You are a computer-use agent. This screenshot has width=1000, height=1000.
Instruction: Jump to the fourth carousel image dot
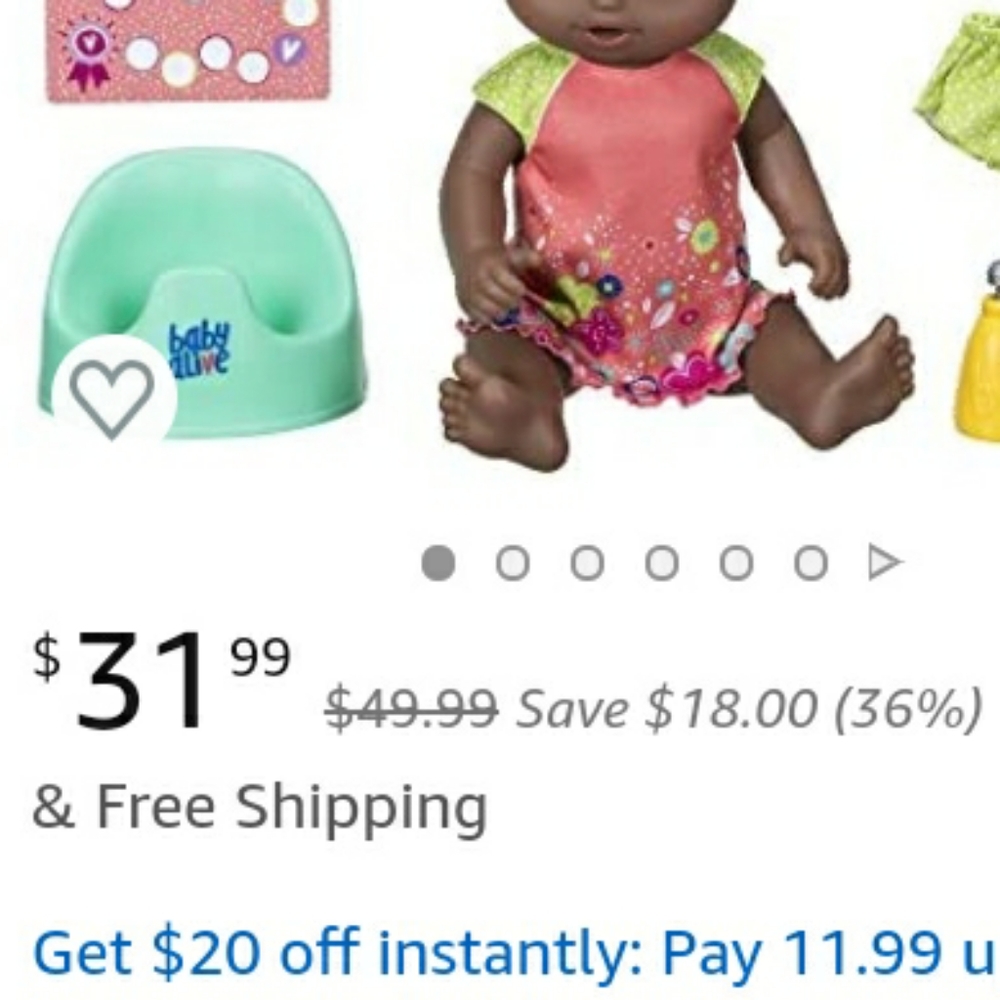(662, 563)
